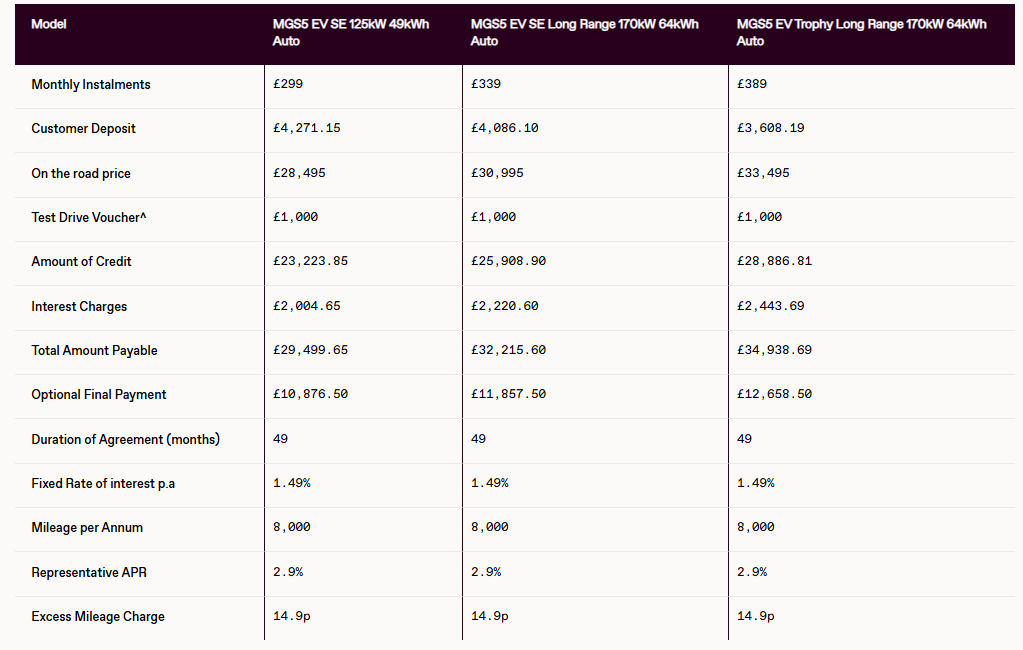
Task: Click the £30,995 on the road price
Action: click(x=497, y=173)
